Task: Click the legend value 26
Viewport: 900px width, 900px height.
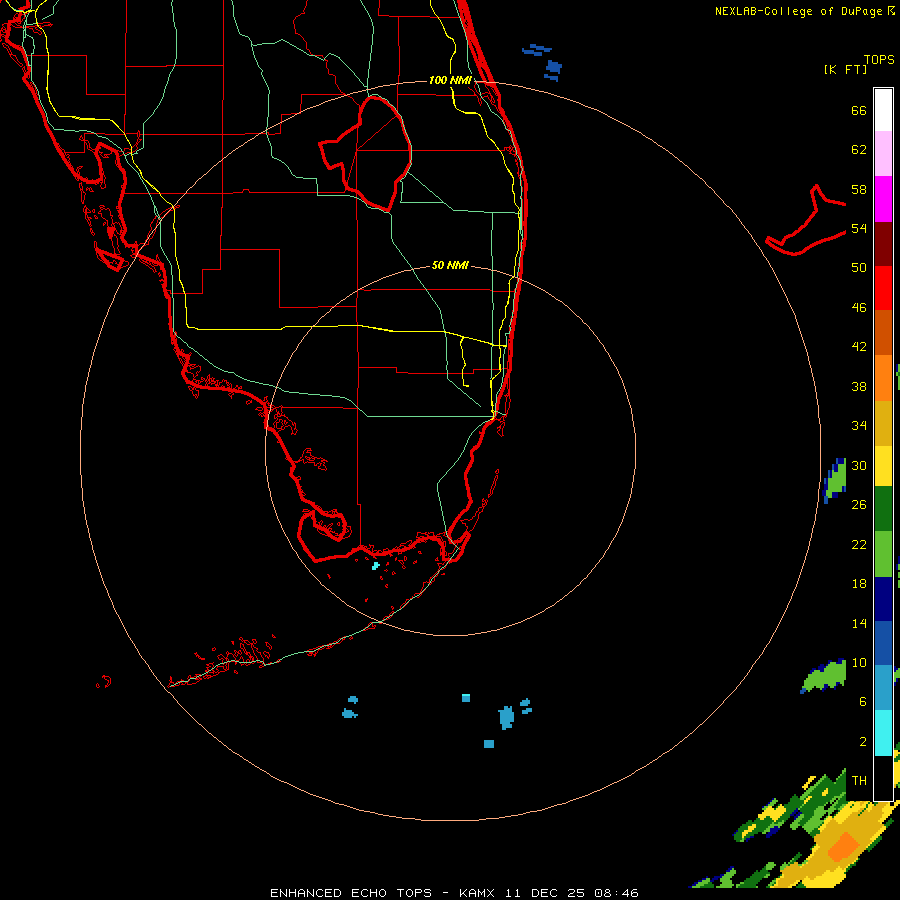Action: [x=859, y=505]
